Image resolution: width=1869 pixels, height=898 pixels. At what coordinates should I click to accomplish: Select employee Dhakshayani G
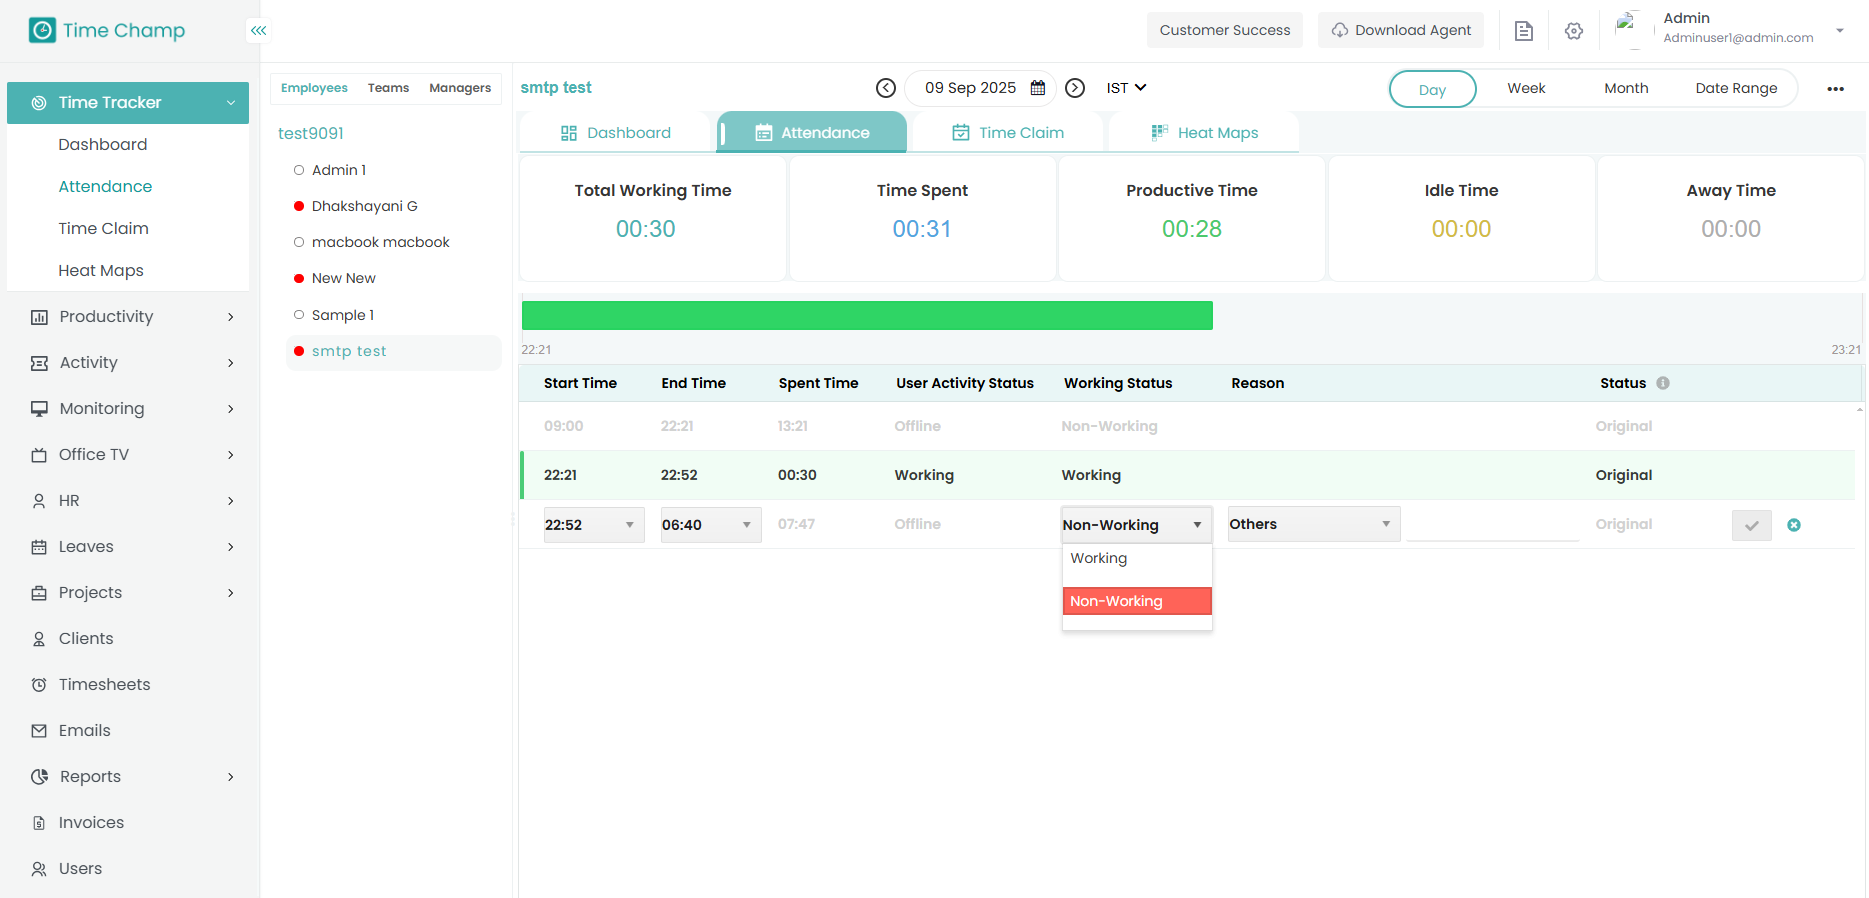pos(364,206)
